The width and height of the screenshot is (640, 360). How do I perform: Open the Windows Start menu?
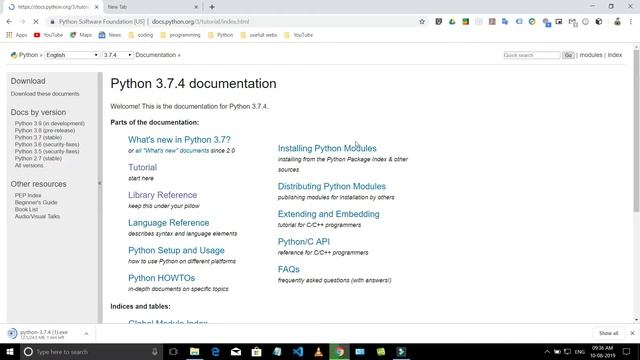click(x=10, y=352)
